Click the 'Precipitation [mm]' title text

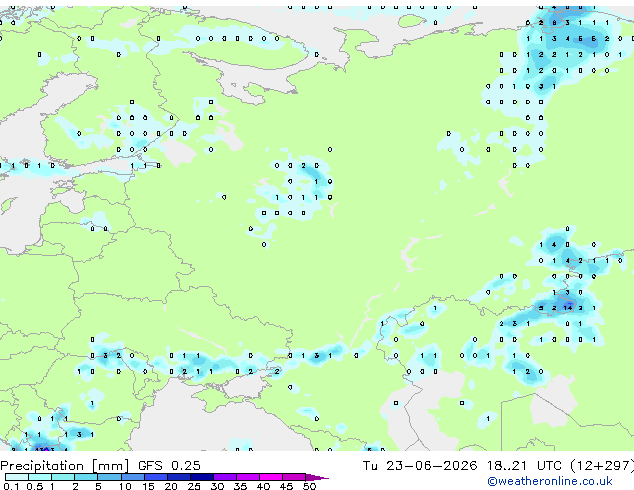[x=65, y=466]
